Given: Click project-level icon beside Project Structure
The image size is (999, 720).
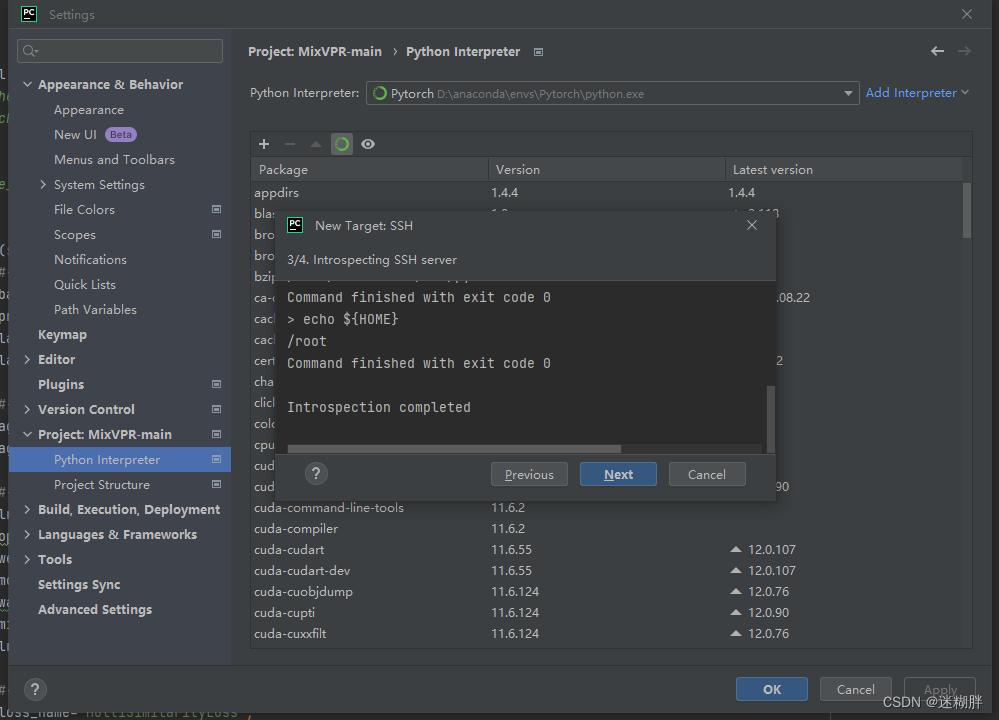Looking at the screenshot, I should (217, 484).
